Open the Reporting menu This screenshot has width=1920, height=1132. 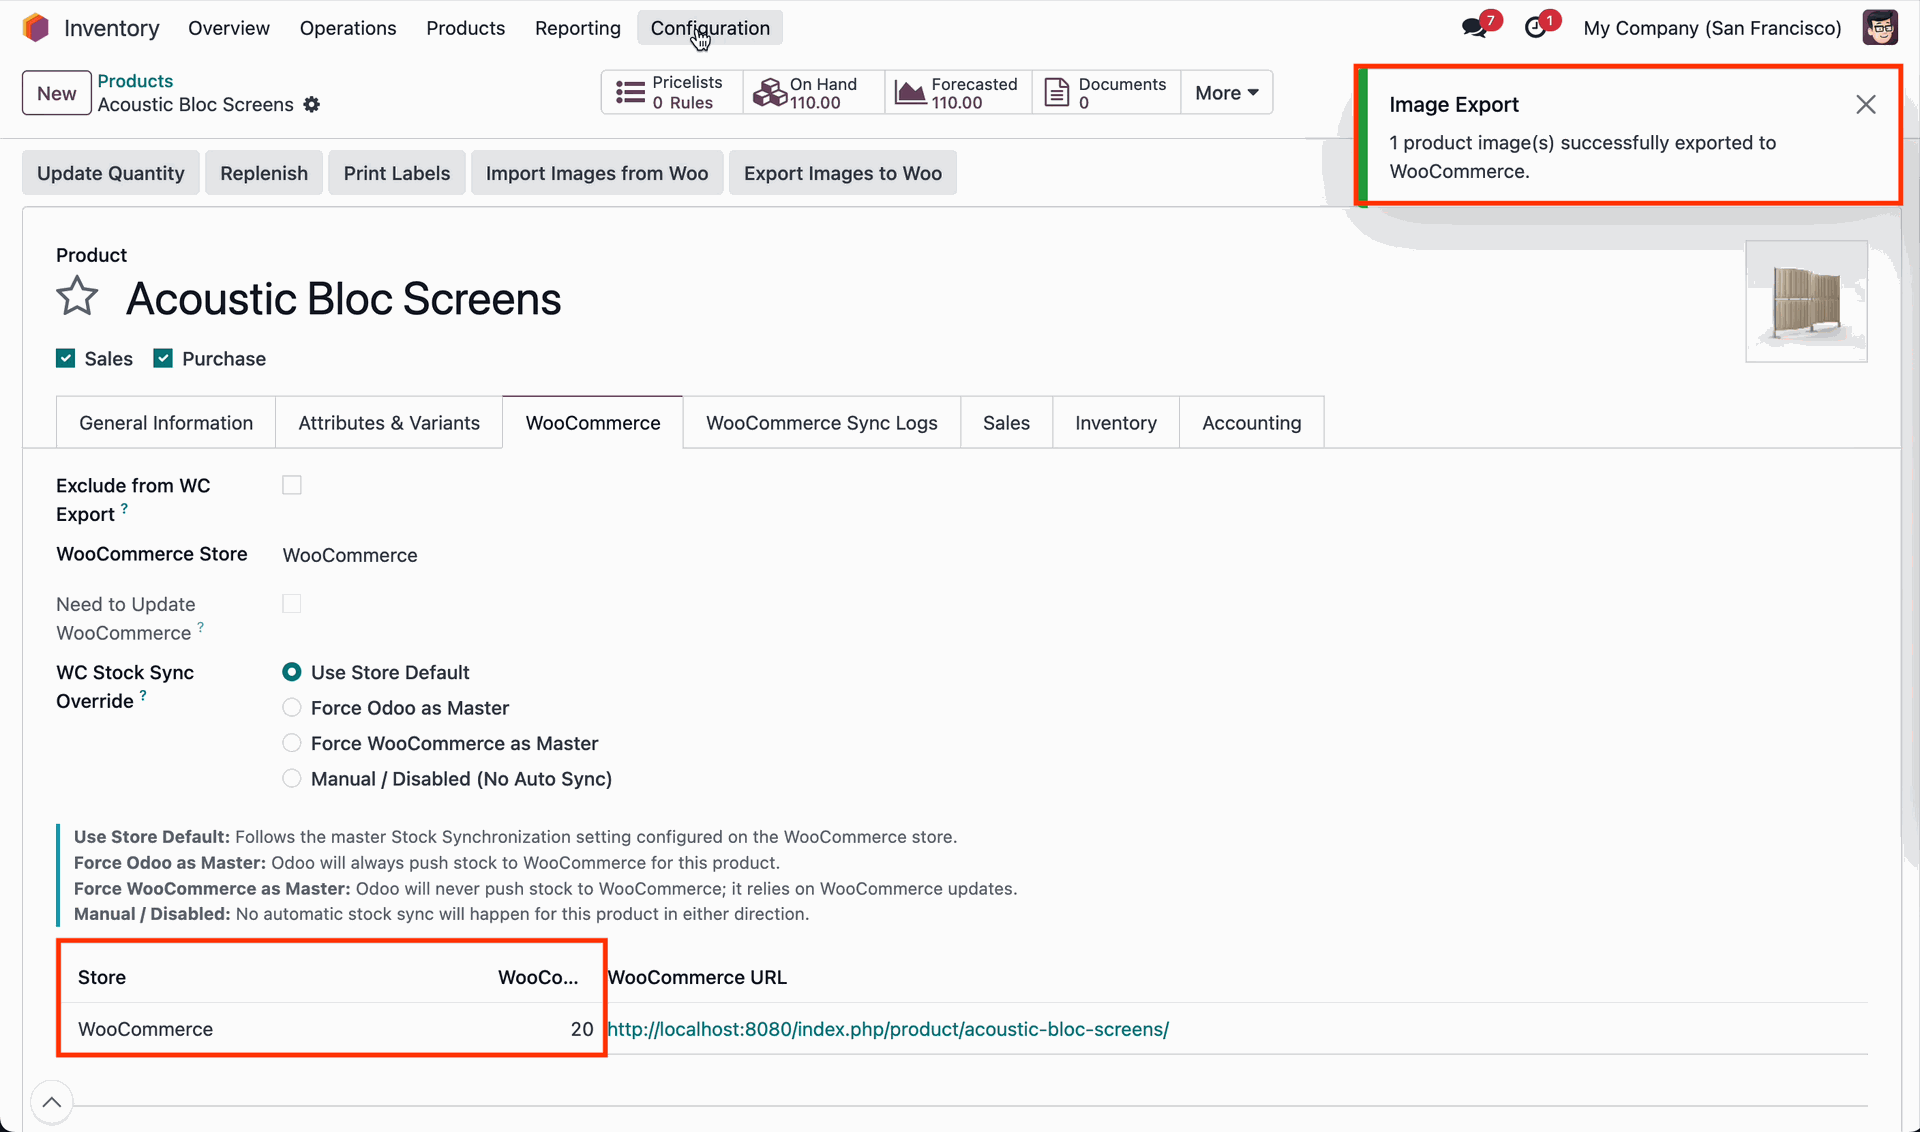pos(578,28)
